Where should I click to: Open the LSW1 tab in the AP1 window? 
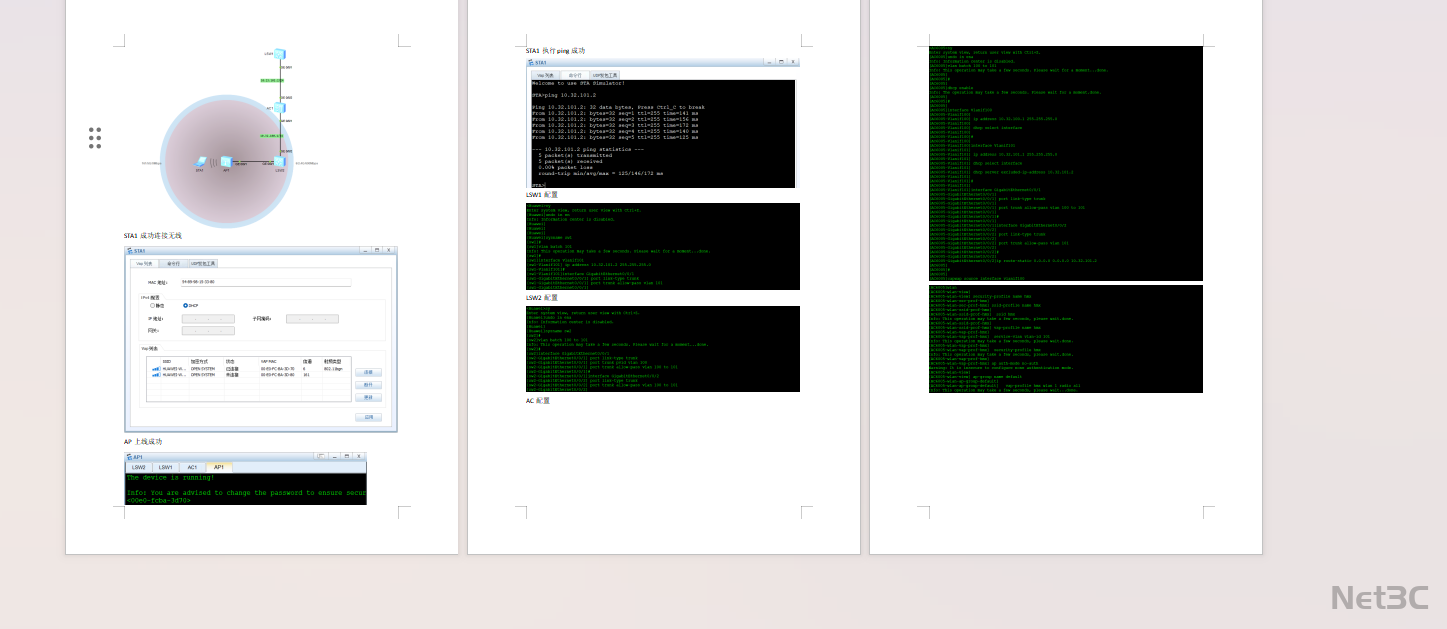165,467
